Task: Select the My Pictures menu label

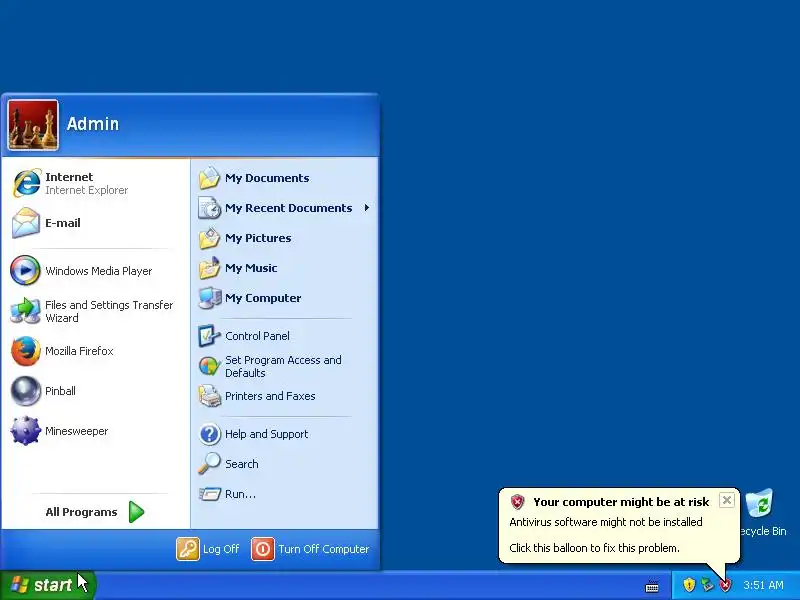Action: coord(258,238)
